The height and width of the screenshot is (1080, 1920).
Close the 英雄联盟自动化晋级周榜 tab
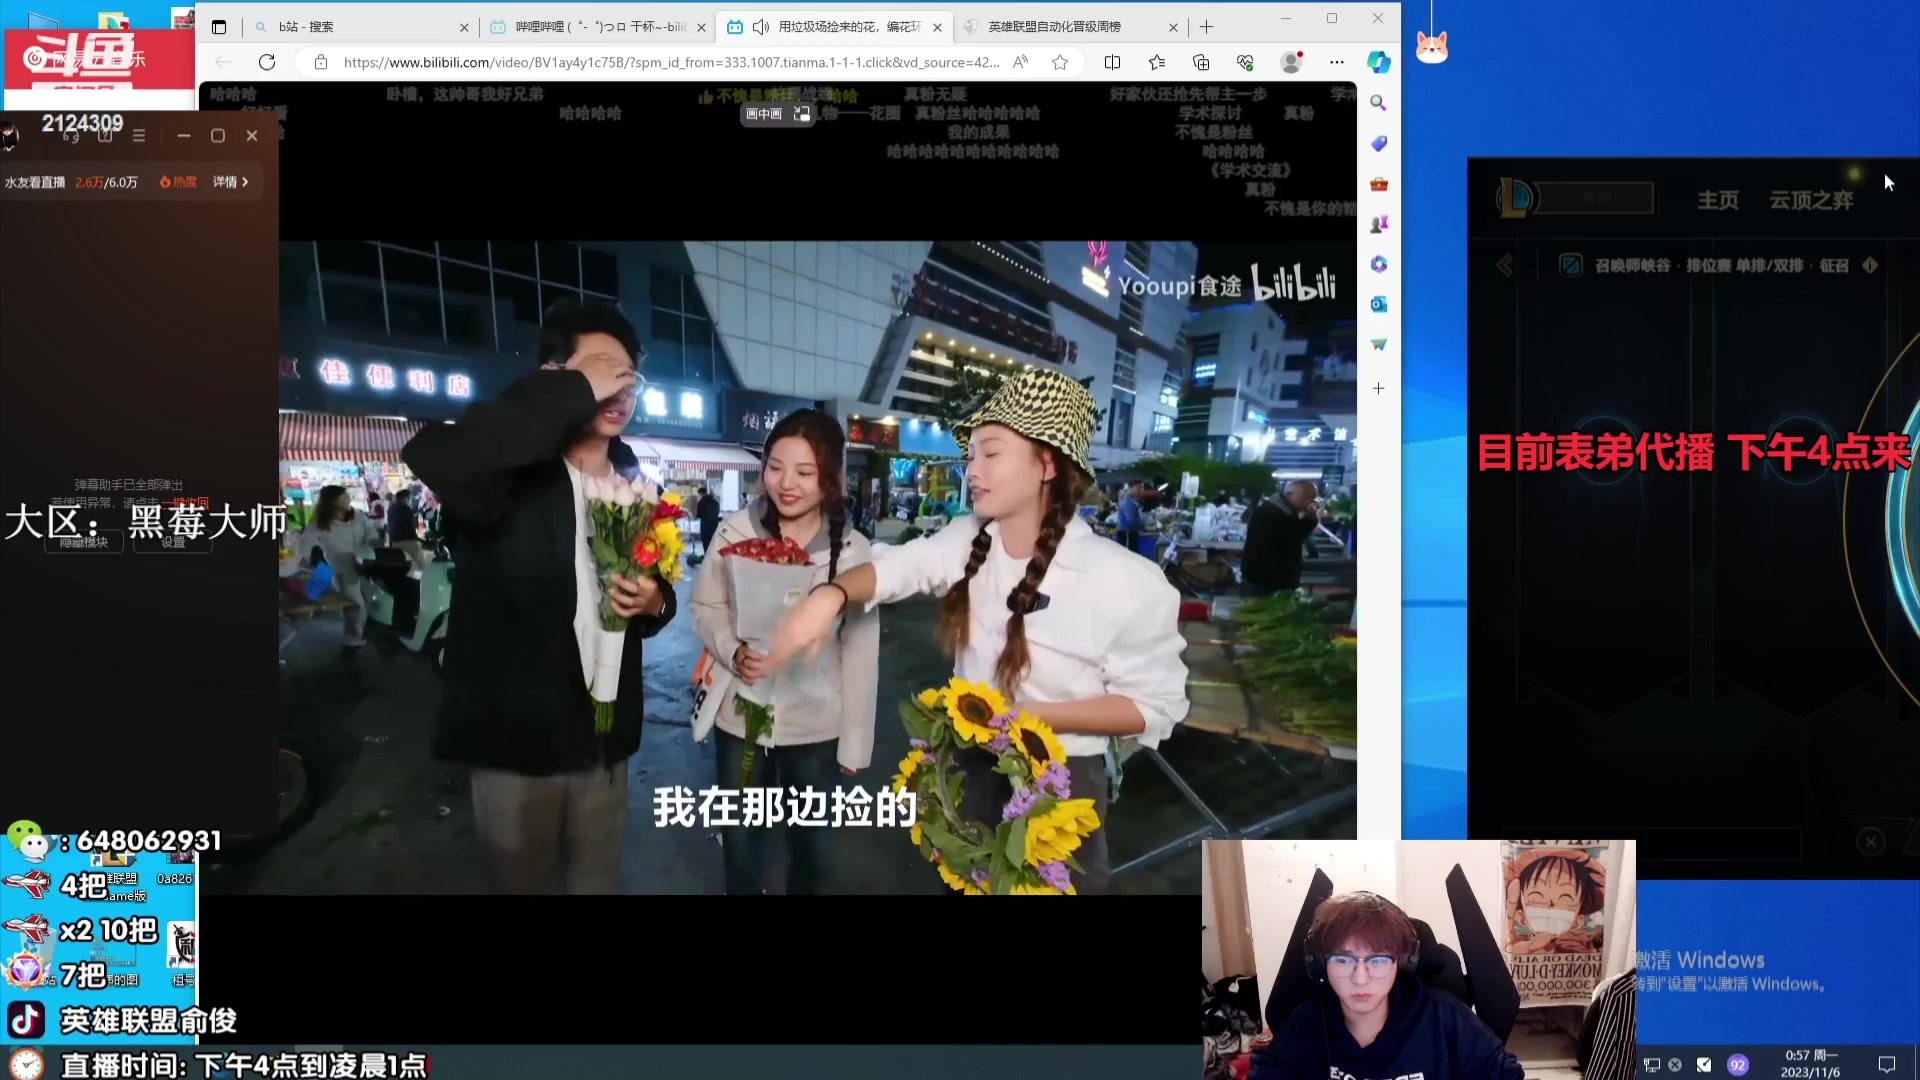pos(1173,27)
